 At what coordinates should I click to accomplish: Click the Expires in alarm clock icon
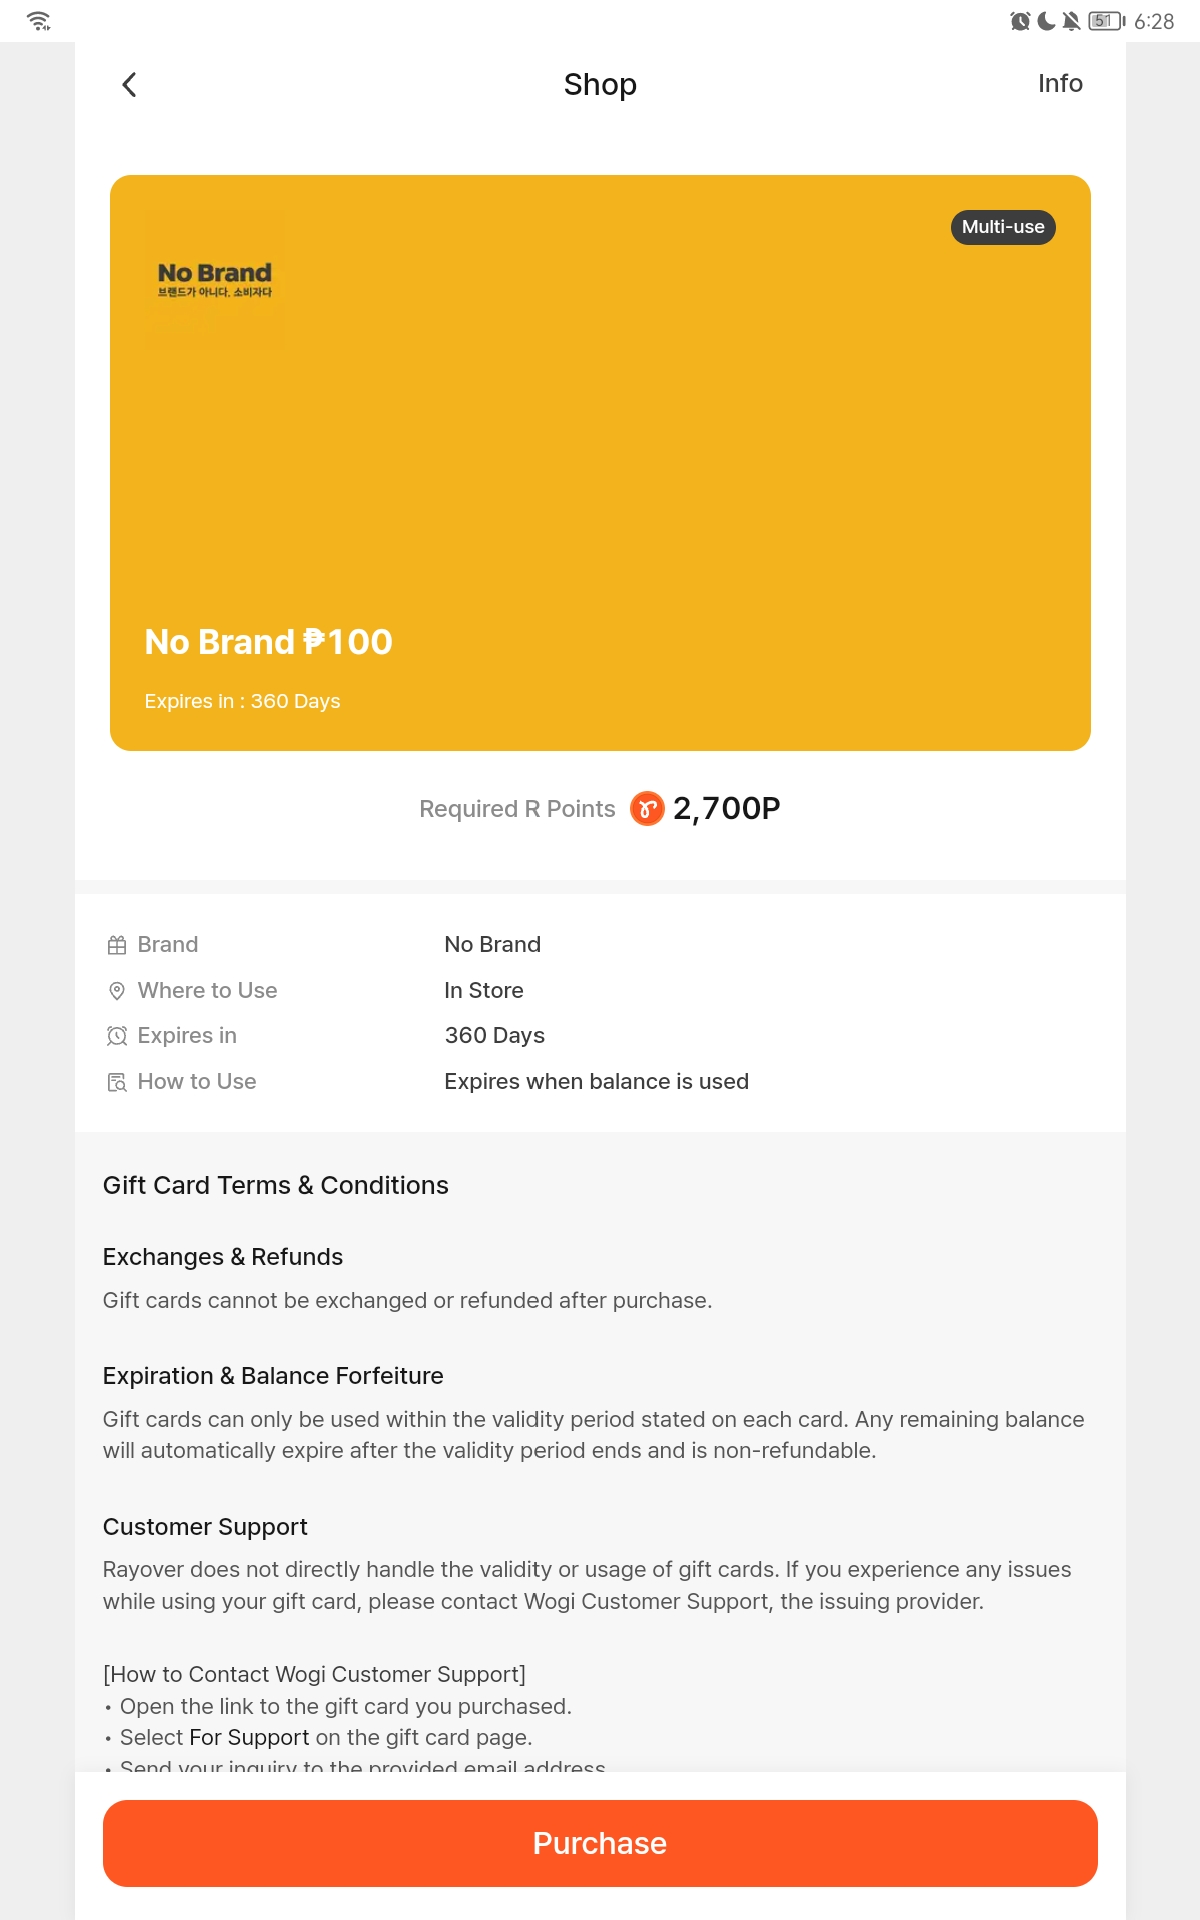pos(117,1036)
